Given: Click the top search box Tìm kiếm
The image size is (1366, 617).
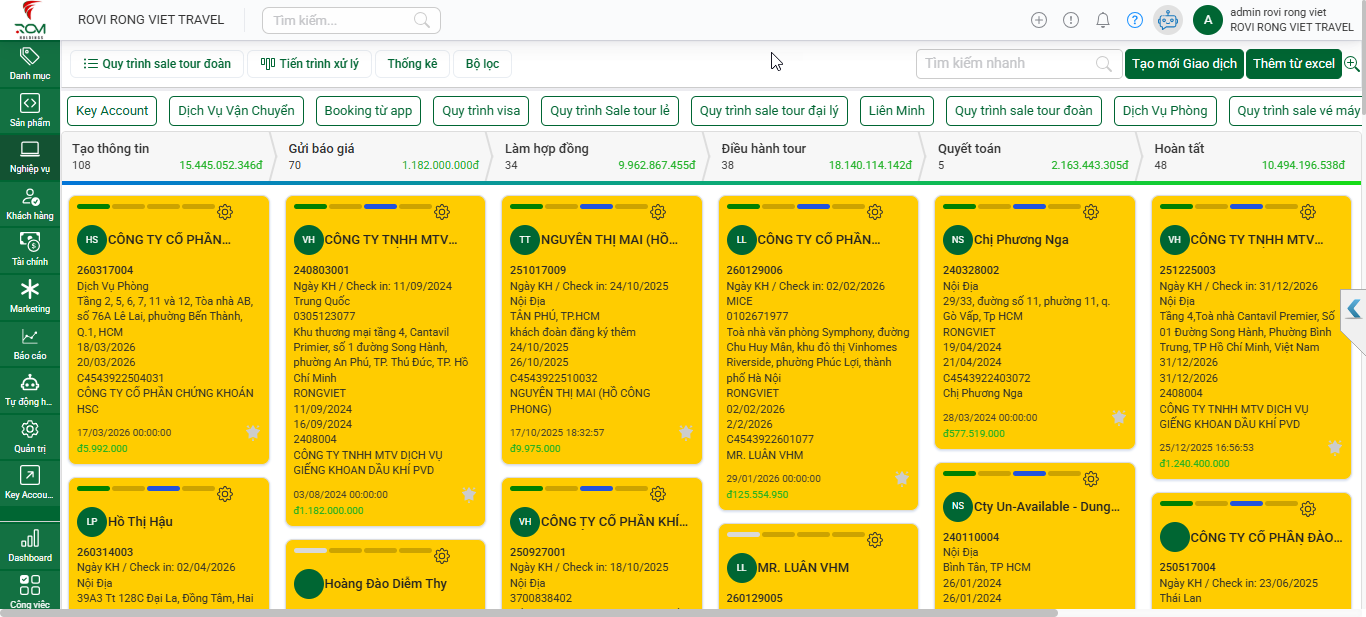Looking at the screenshot, I should [351, 20].
